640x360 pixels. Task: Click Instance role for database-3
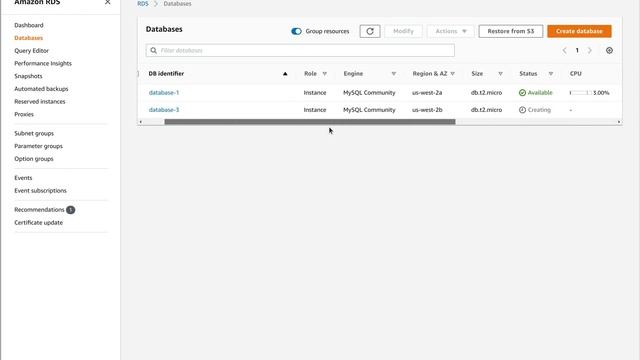(x=315, y=110)
